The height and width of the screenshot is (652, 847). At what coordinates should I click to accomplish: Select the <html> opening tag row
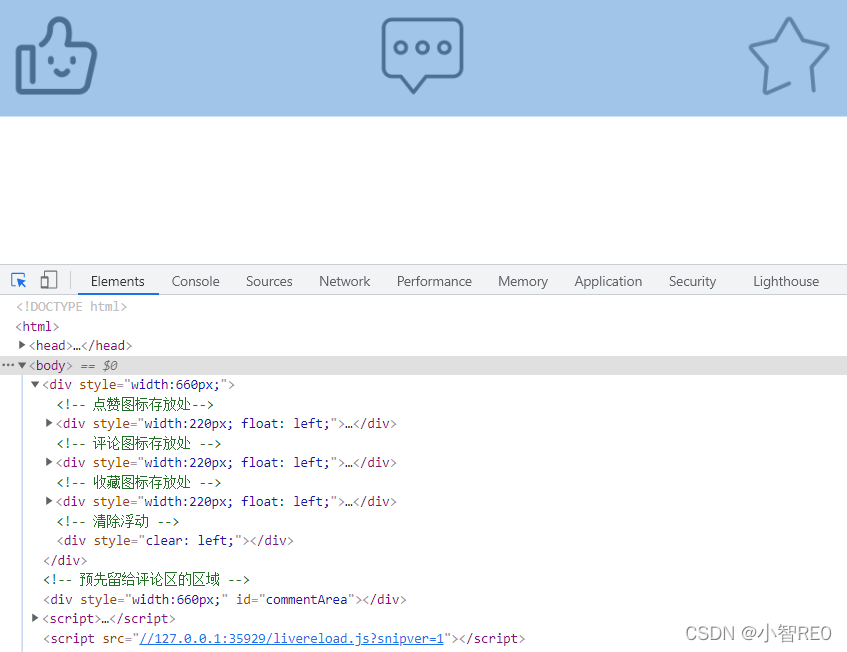(37, 326)
